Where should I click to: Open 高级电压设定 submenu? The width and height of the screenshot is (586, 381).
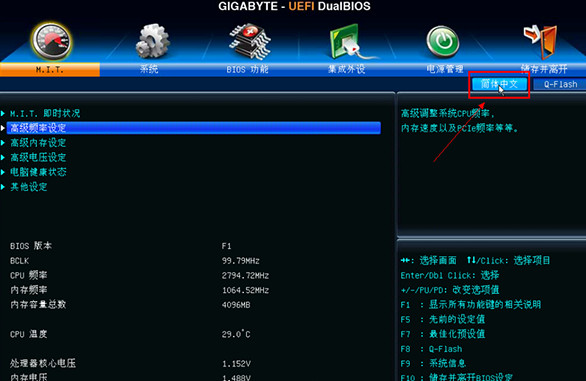(38, 157)
